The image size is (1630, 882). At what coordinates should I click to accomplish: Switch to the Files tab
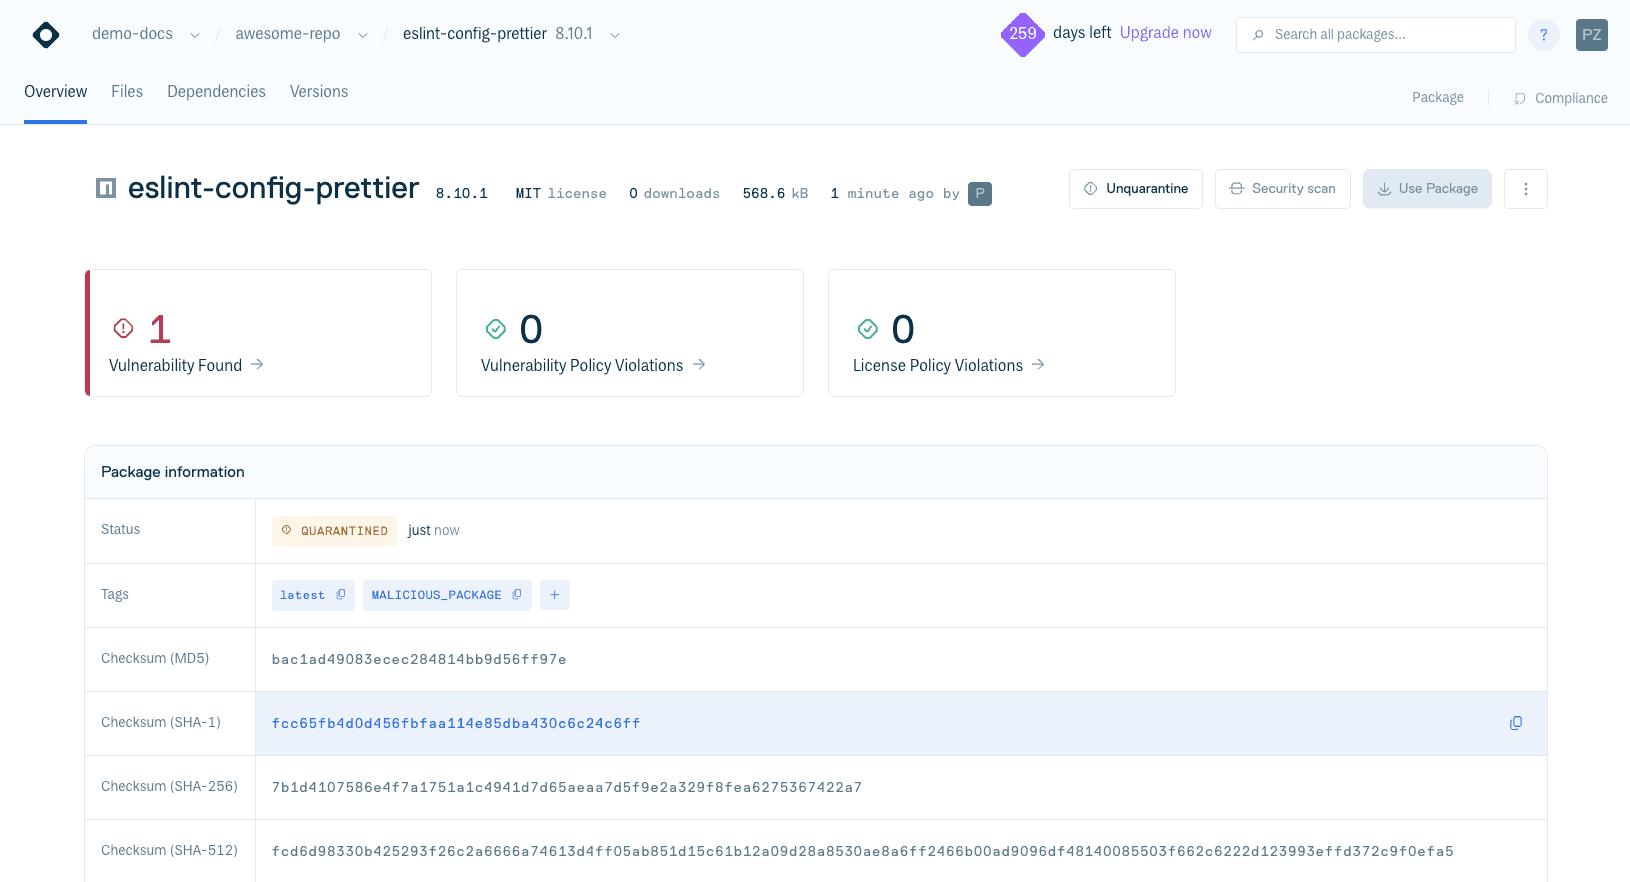[x=127, y=92]
